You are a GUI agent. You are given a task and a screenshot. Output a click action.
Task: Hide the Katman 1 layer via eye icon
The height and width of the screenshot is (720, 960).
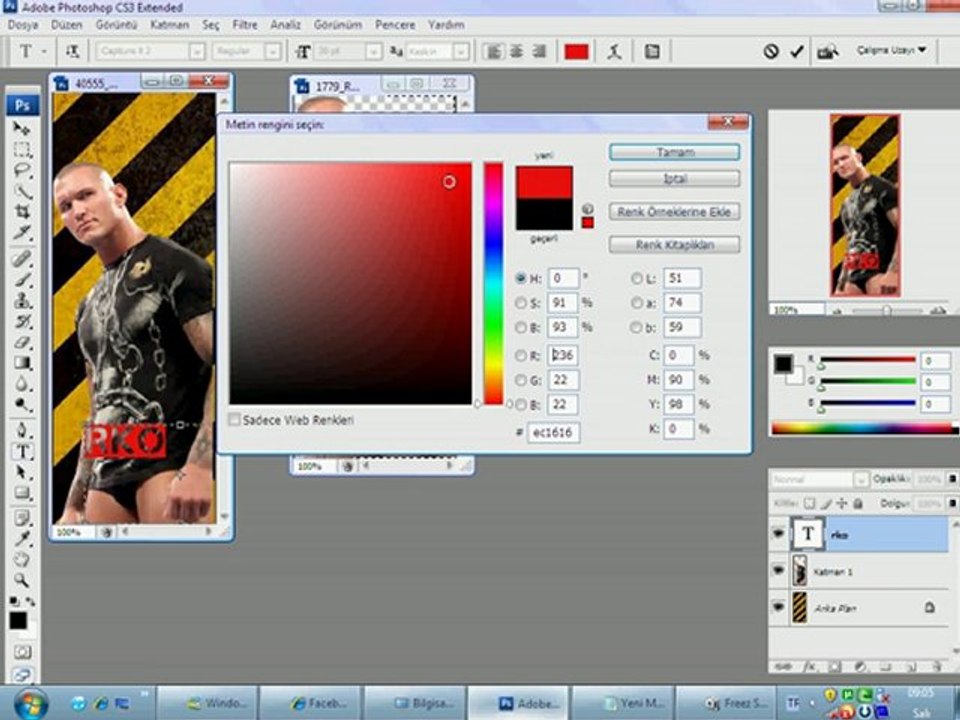[x=778, y=570]
